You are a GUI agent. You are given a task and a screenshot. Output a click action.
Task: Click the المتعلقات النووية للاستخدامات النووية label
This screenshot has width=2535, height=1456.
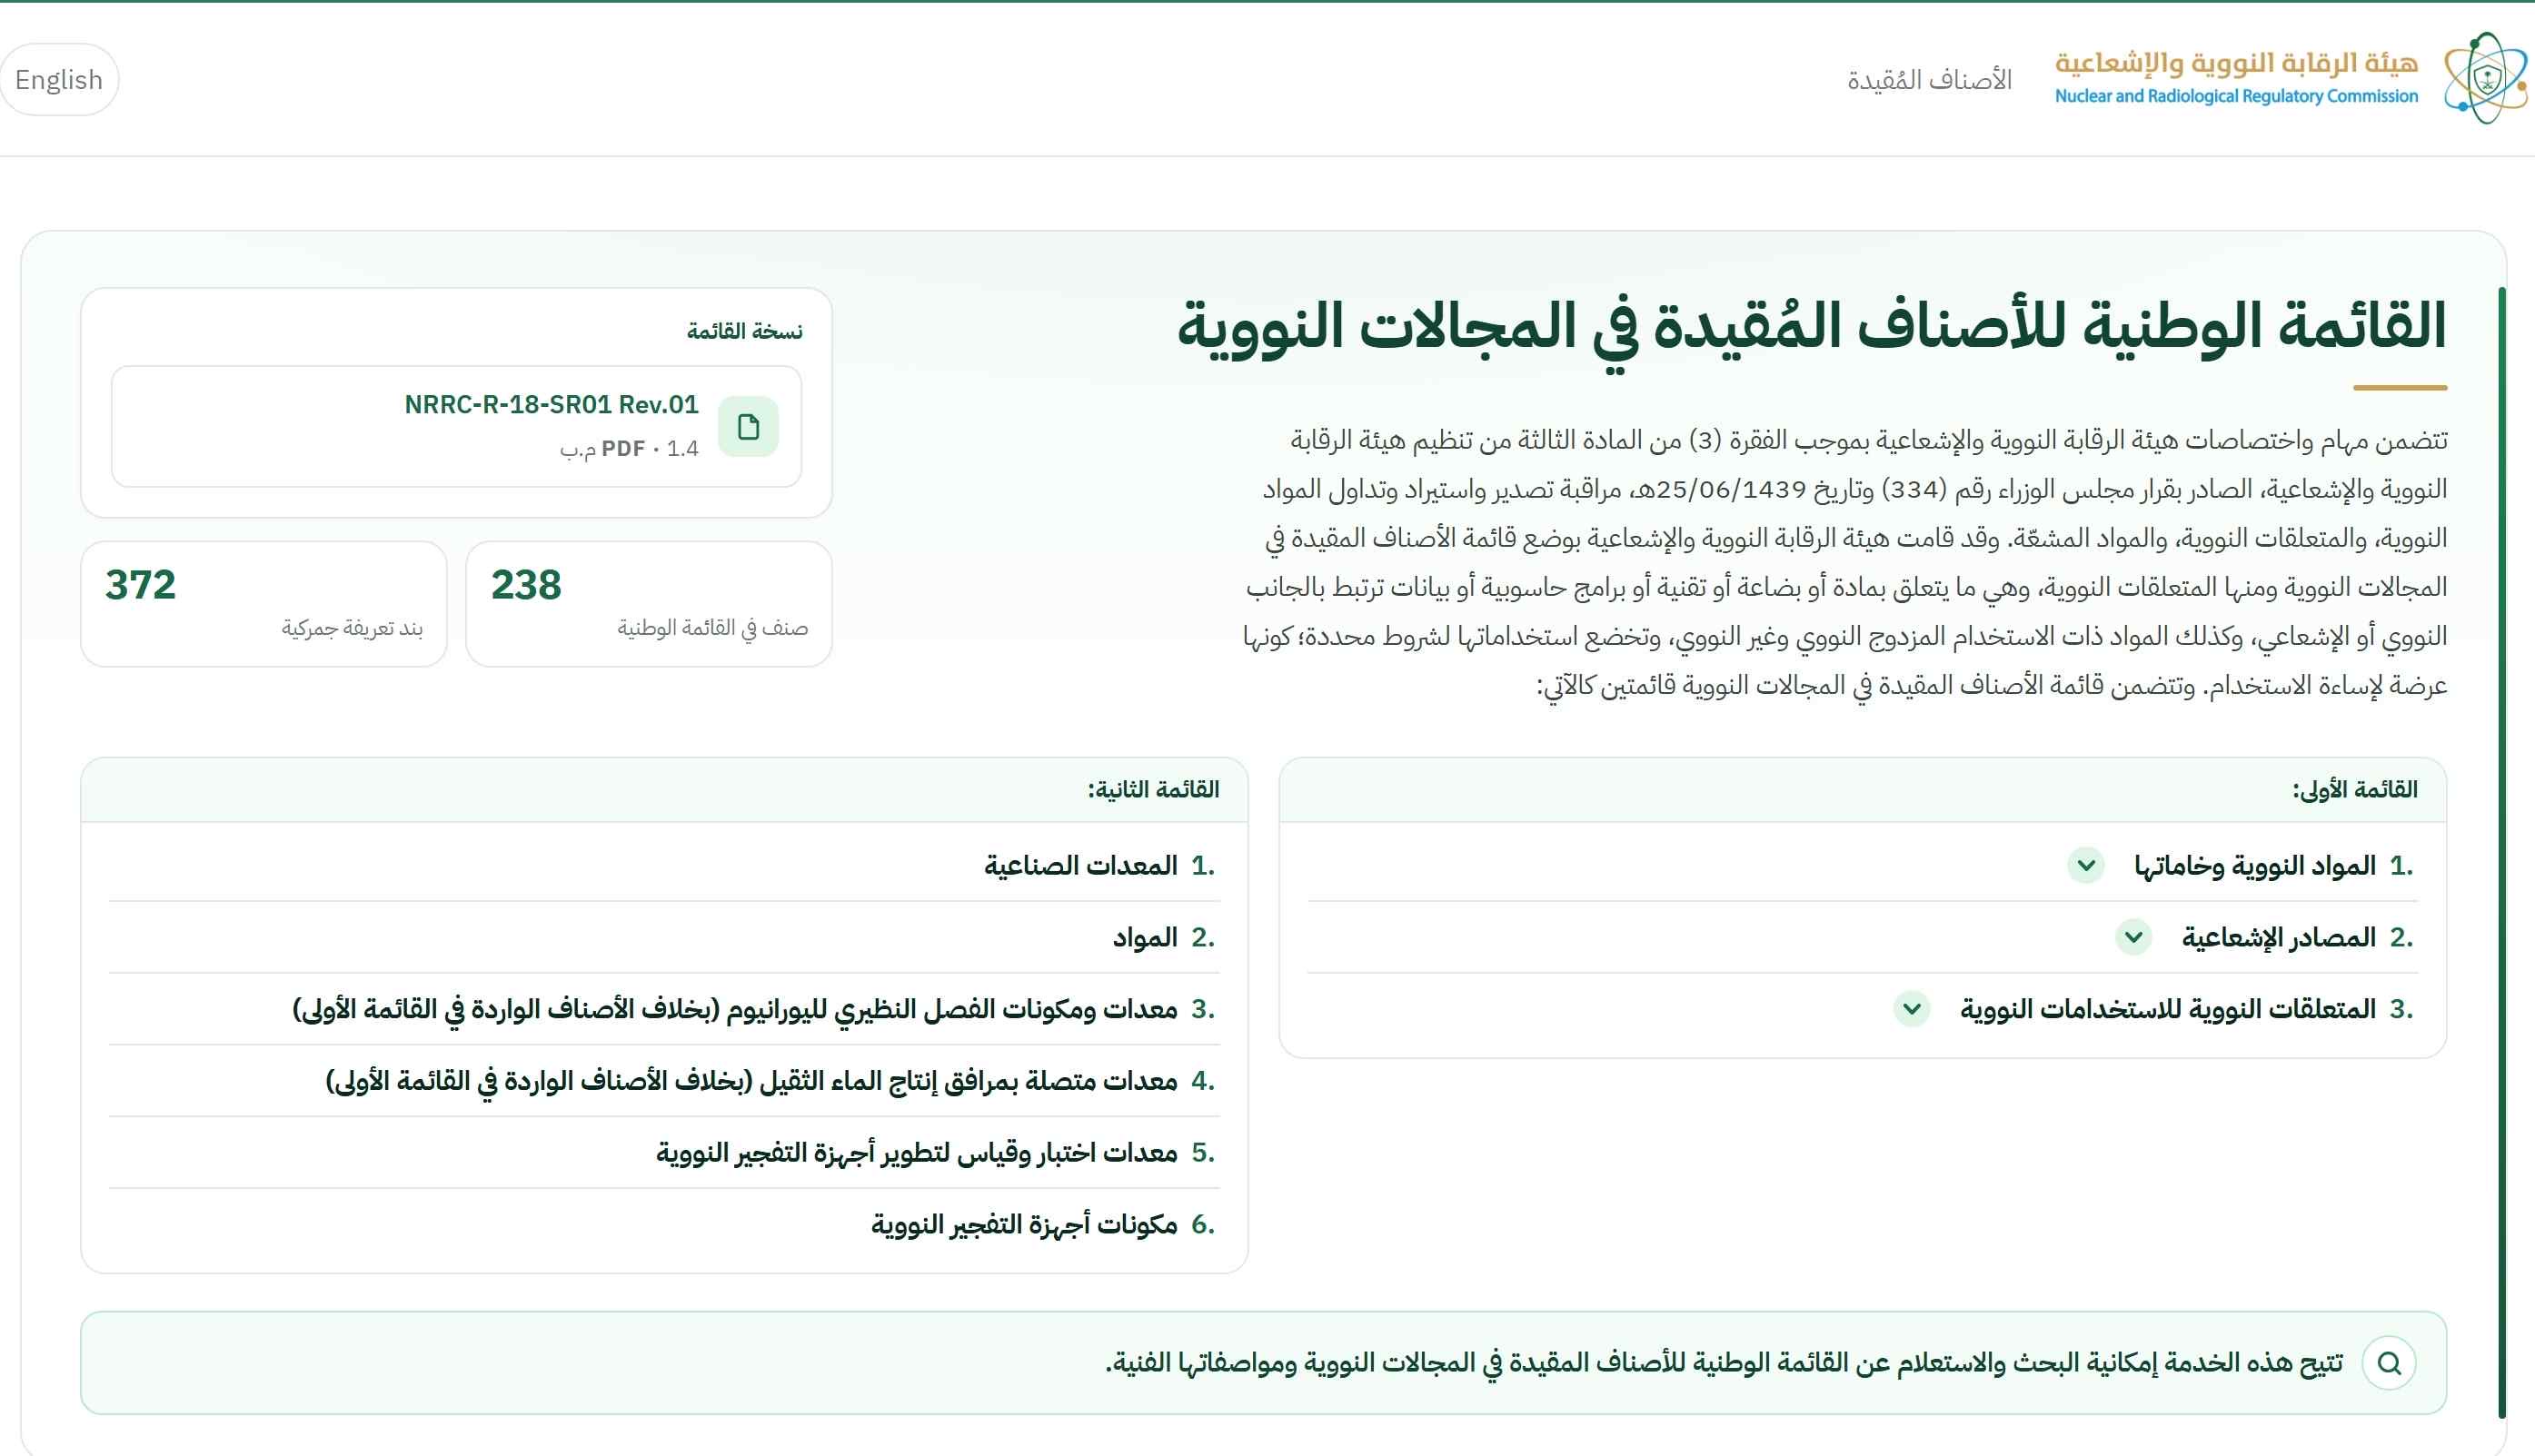2168,1010
